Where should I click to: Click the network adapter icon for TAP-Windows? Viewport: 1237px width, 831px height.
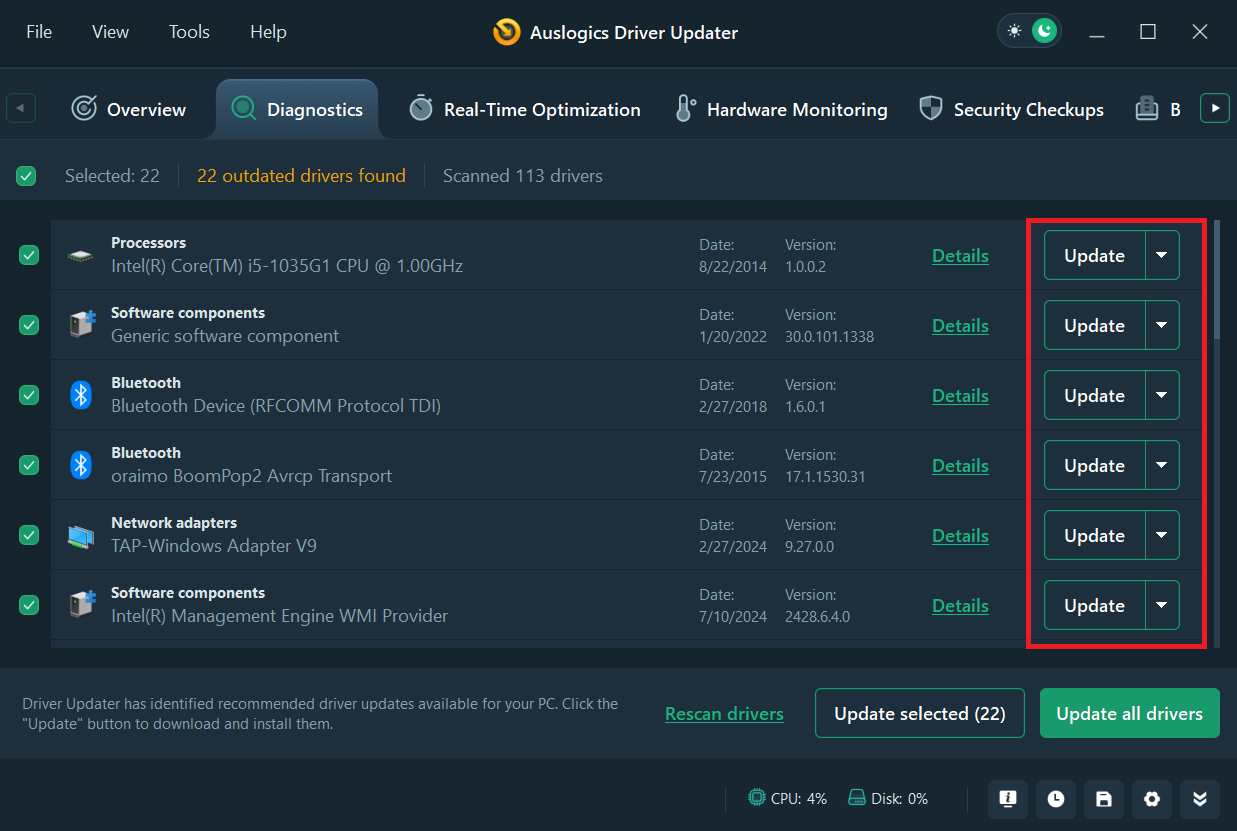tap(81, 536)
